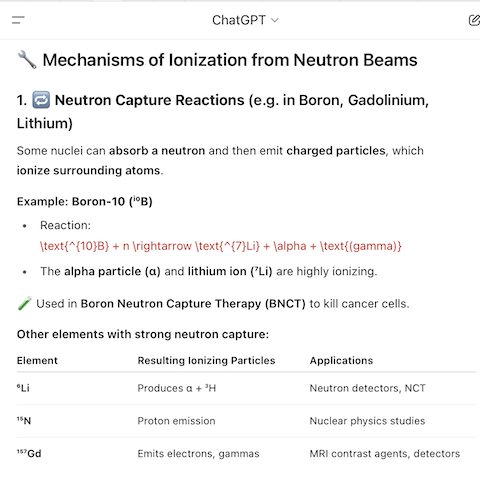Click the repeat-arrows emoji near Neutron Capture
This screenshot has height=480, width=480.
(41, 100)
